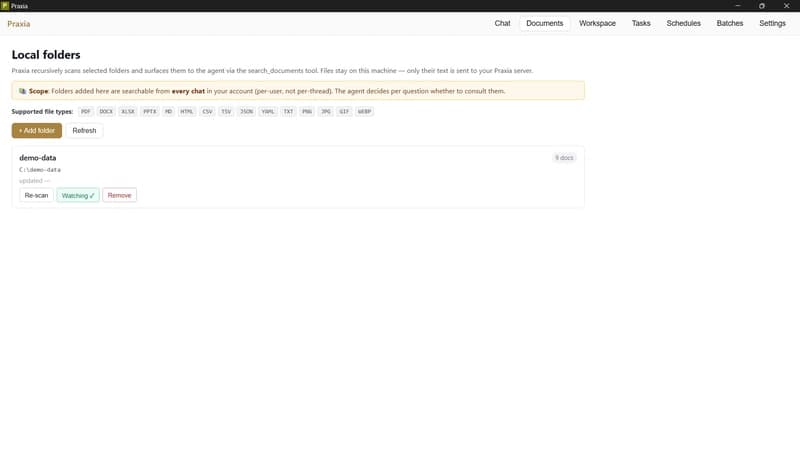800x450 pixels.
Task: Click the TSV file type badge
Action: click(226, 112)
